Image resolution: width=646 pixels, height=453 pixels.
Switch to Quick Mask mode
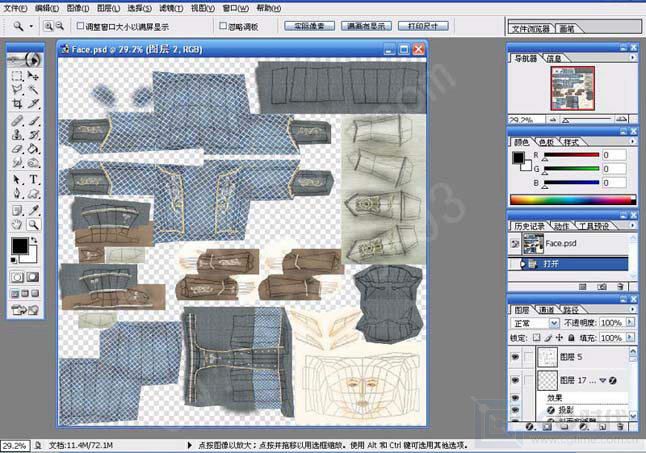[33, 277]
